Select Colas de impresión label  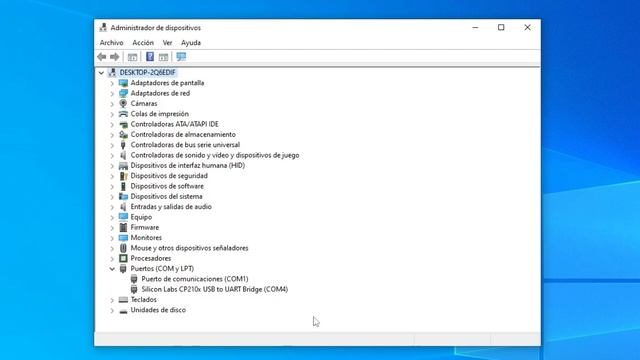point(160,114)
